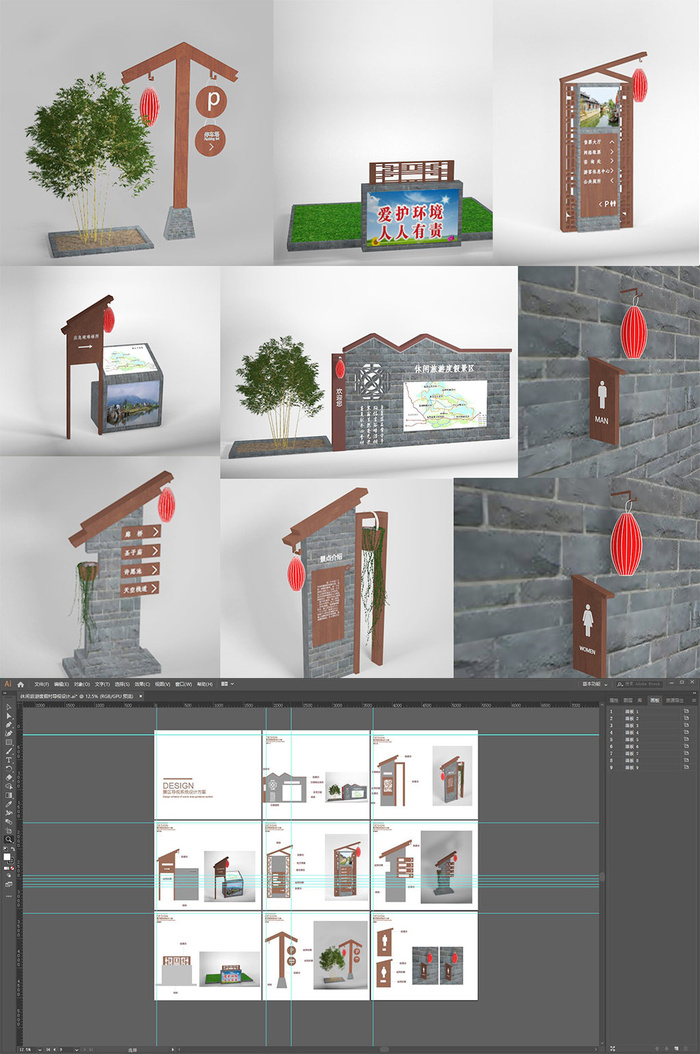Click the Illustrator Home icon
Screen dimensions: 700x1054
click(20, 684)
